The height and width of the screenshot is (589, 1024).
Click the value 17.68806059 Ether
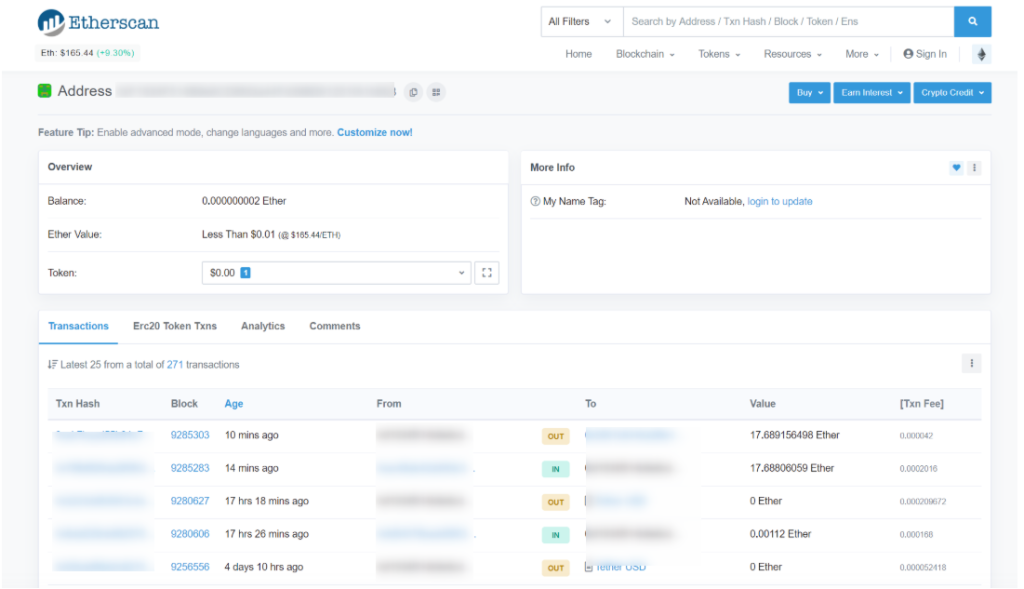[x=792, y=468]
